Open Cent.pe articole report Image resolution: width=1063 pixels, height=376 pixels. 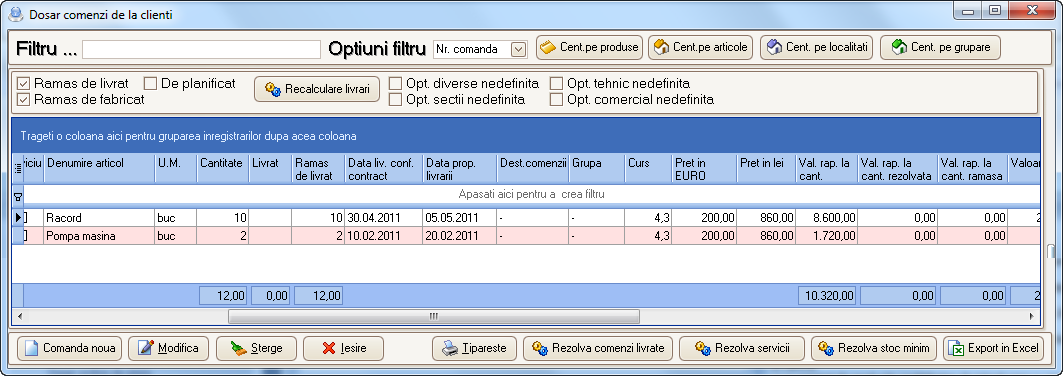[x=701, y=47]
